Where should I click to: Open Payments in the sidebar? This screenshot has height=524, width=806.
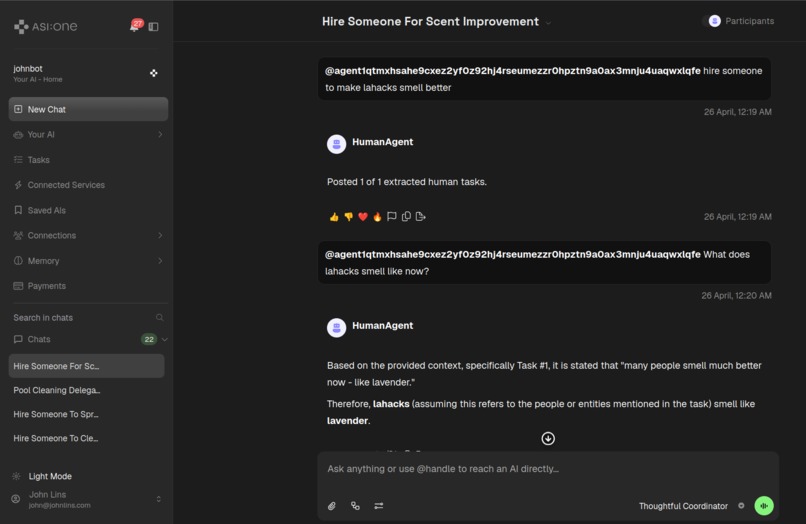click(x=88, y=286)
